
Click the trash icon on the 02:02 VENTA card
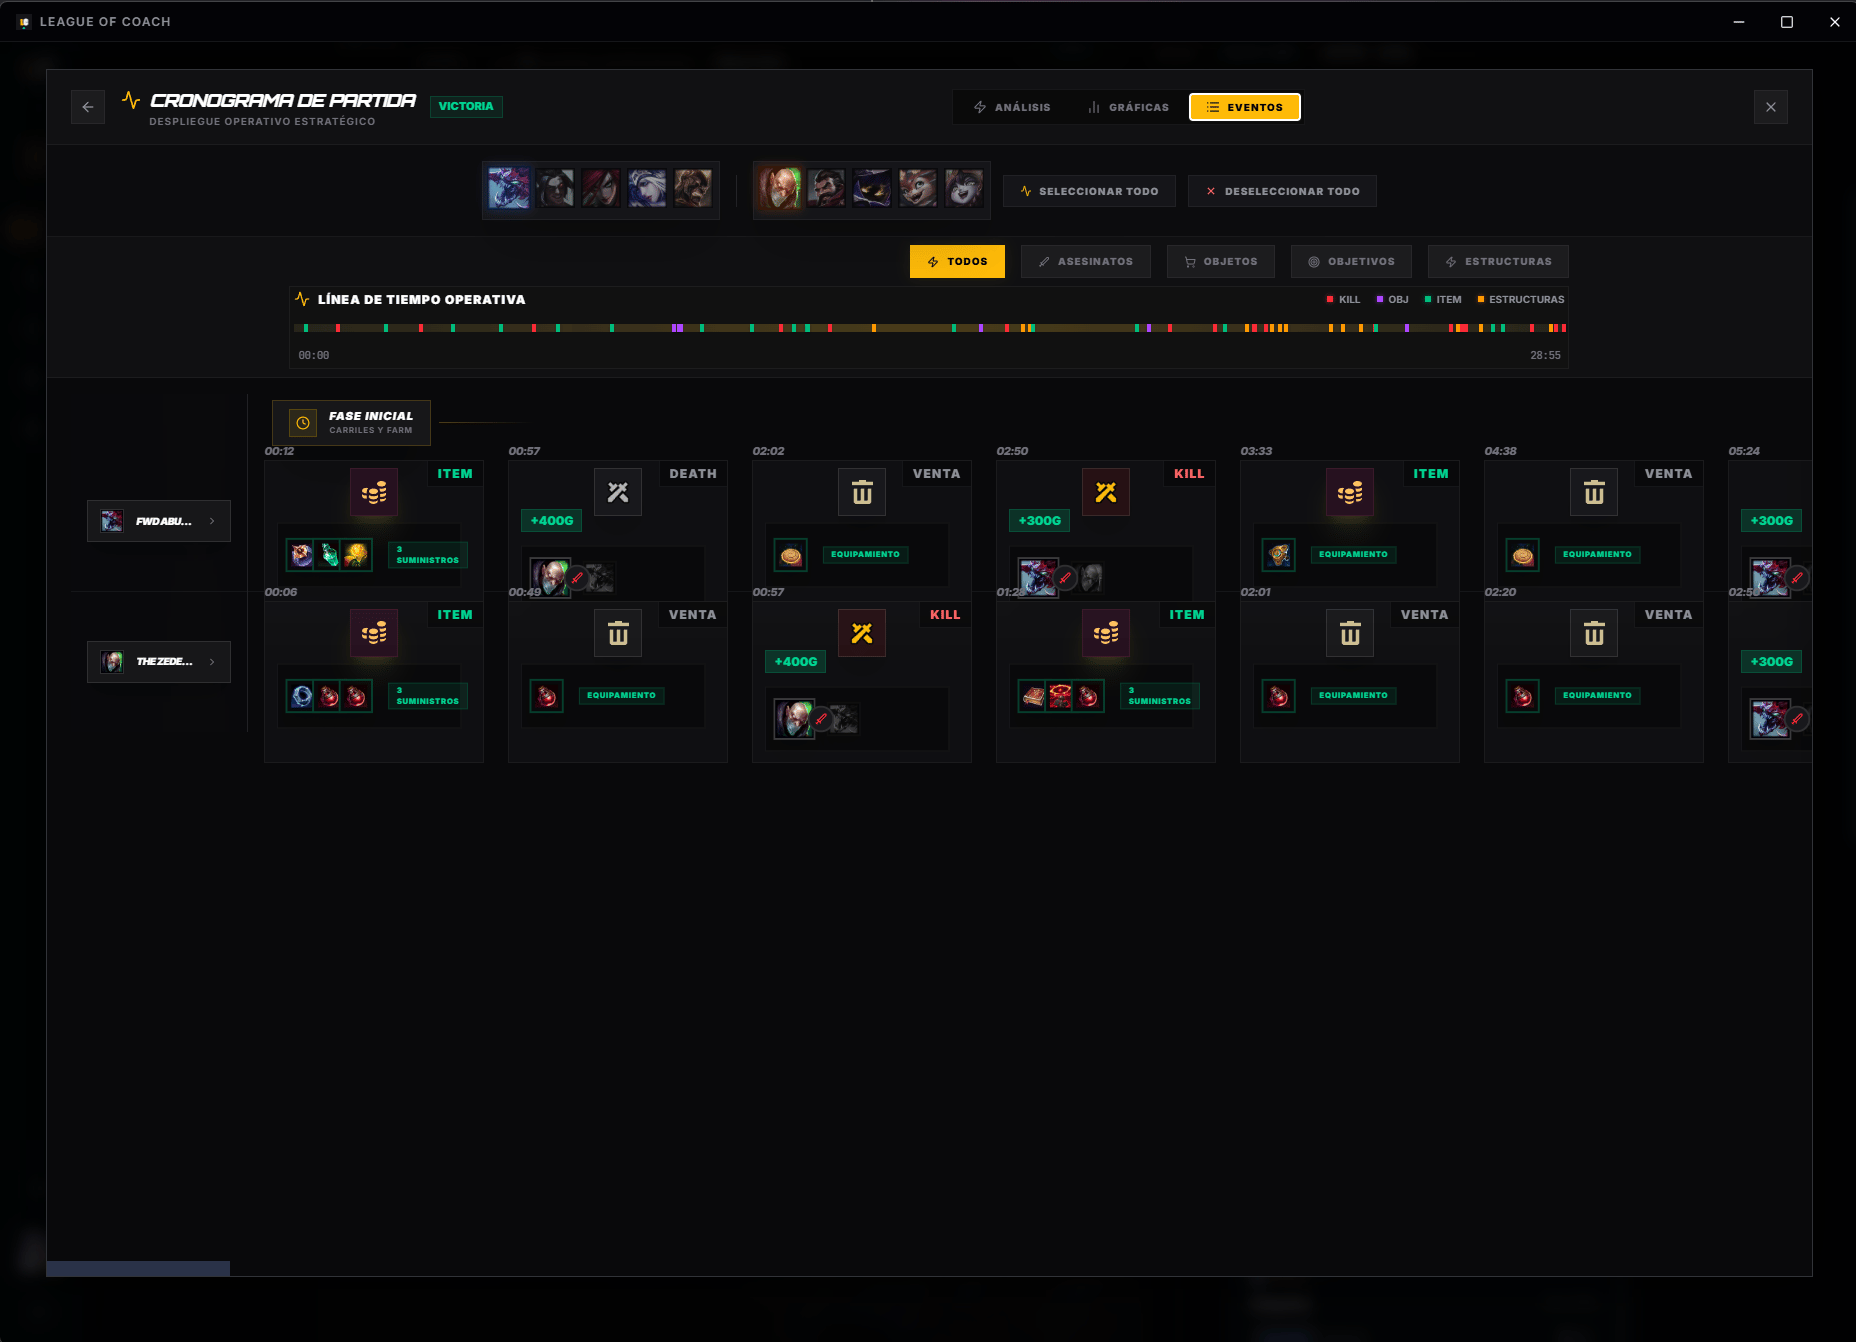[x=862, y=492]
